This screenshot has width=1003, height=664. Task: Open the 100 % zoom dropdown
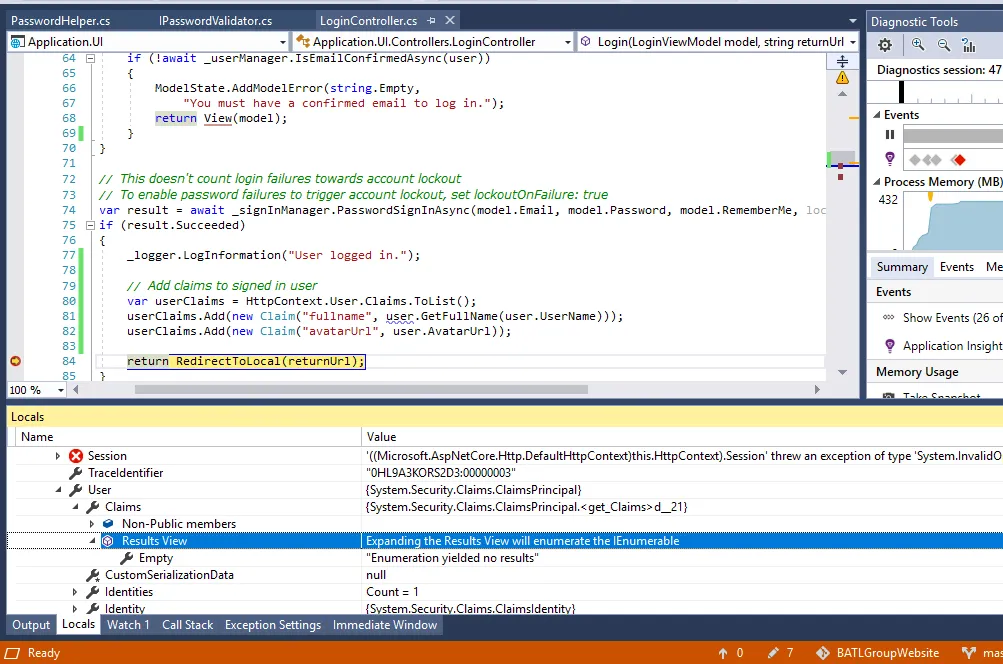pos(61,390)
